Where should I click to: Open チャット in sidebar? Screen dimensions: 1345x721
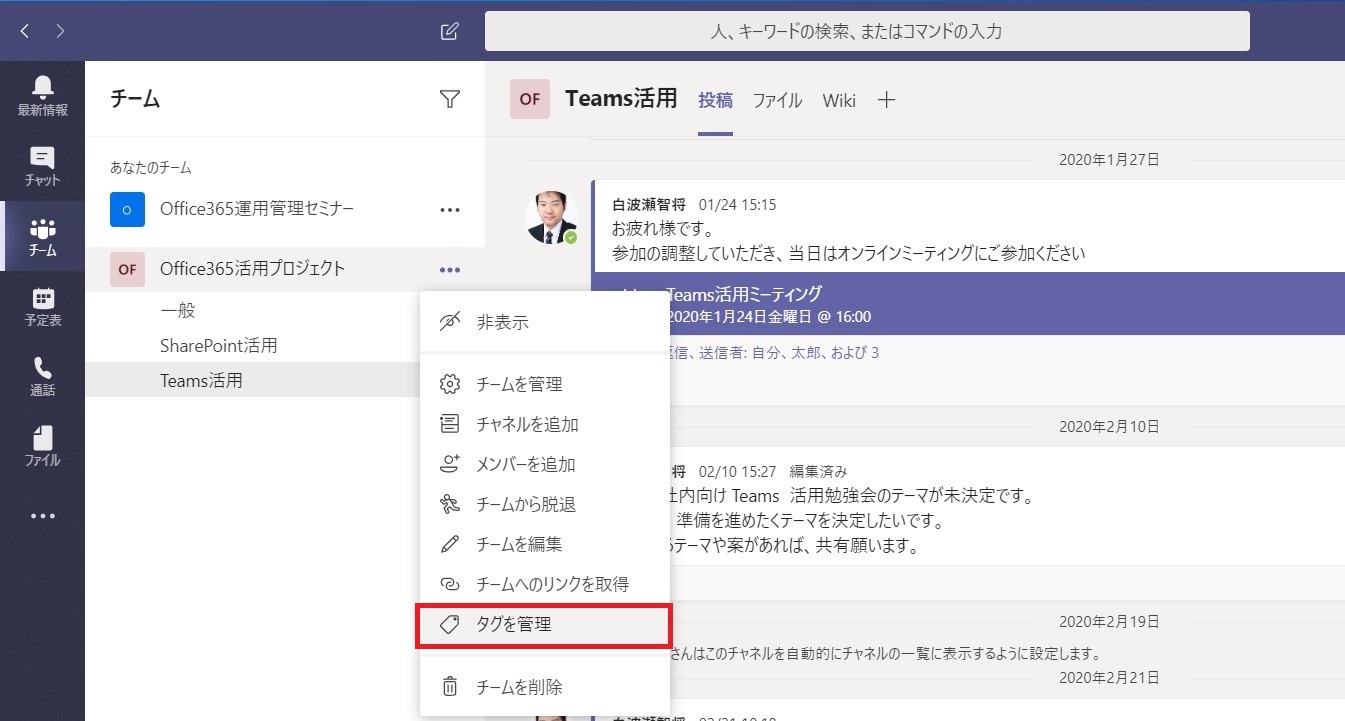pos(42,166)
